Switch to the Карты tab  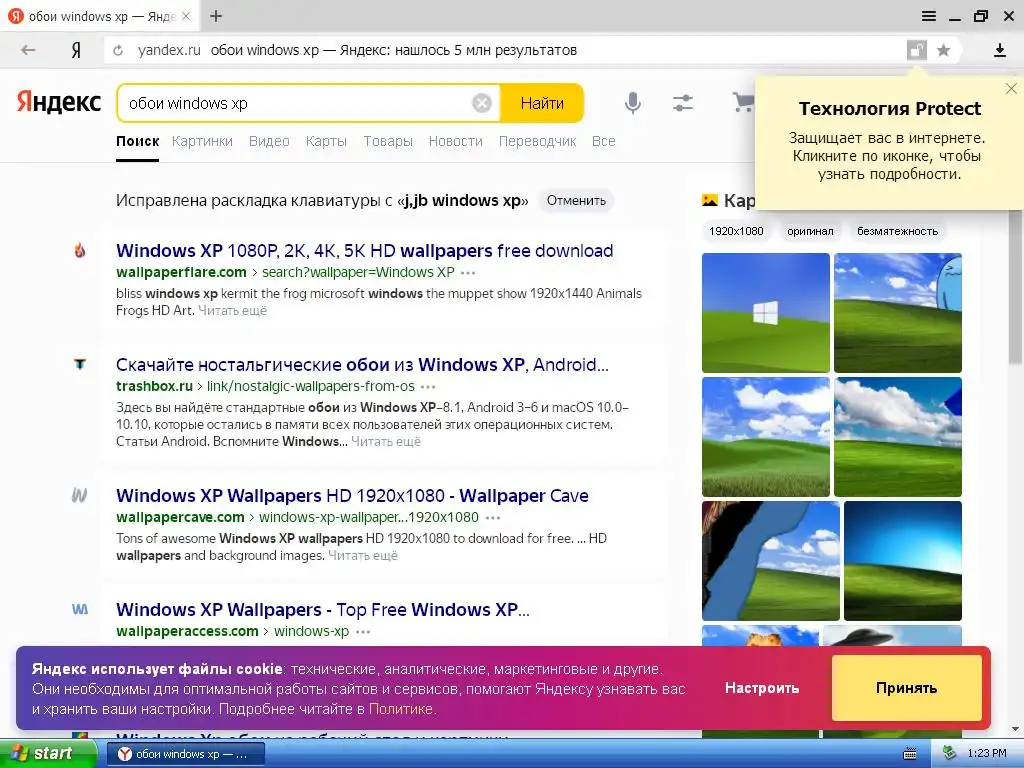coord(326,141)
